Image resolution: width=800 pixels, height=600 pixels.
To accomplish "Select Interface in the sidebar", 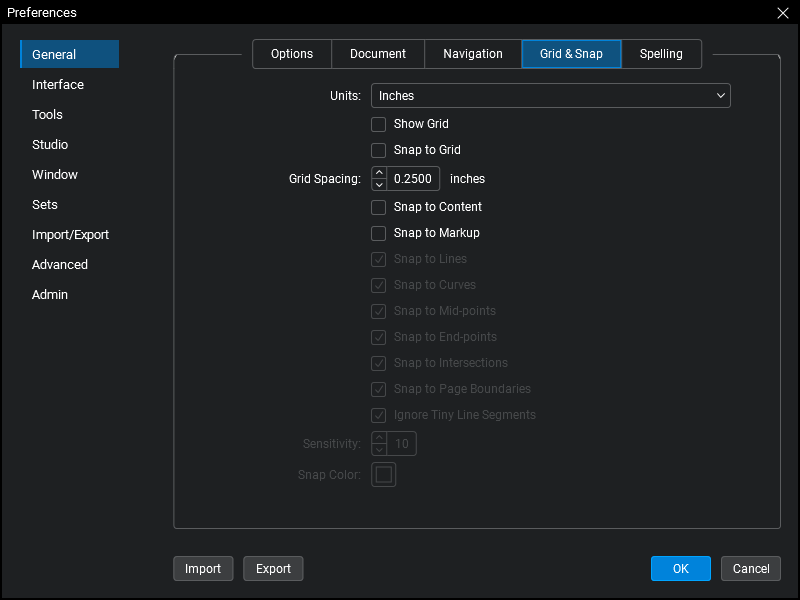I will pos(58,85).
